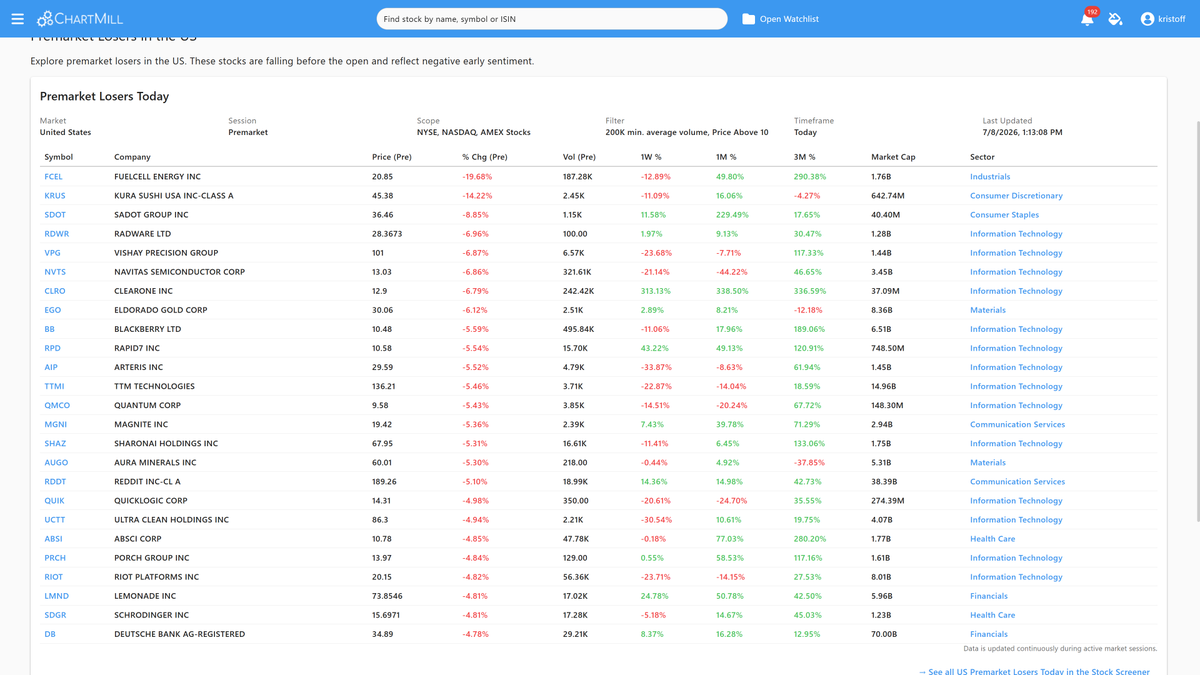This screenshot has height=675, width=1200.
Task: Open the QMCO symbol link
Action: click(x=57, y=405)
